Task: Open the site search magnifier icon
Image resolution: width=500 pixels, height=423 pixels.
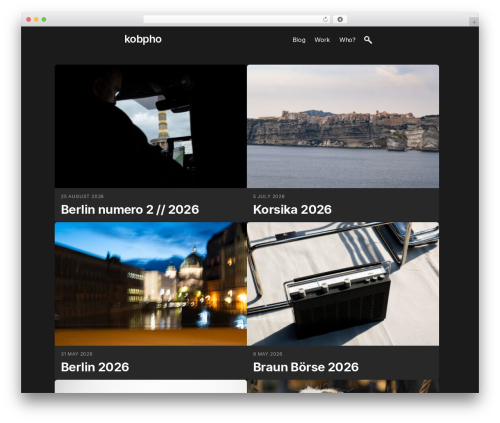Action: (x=368, y=40)
